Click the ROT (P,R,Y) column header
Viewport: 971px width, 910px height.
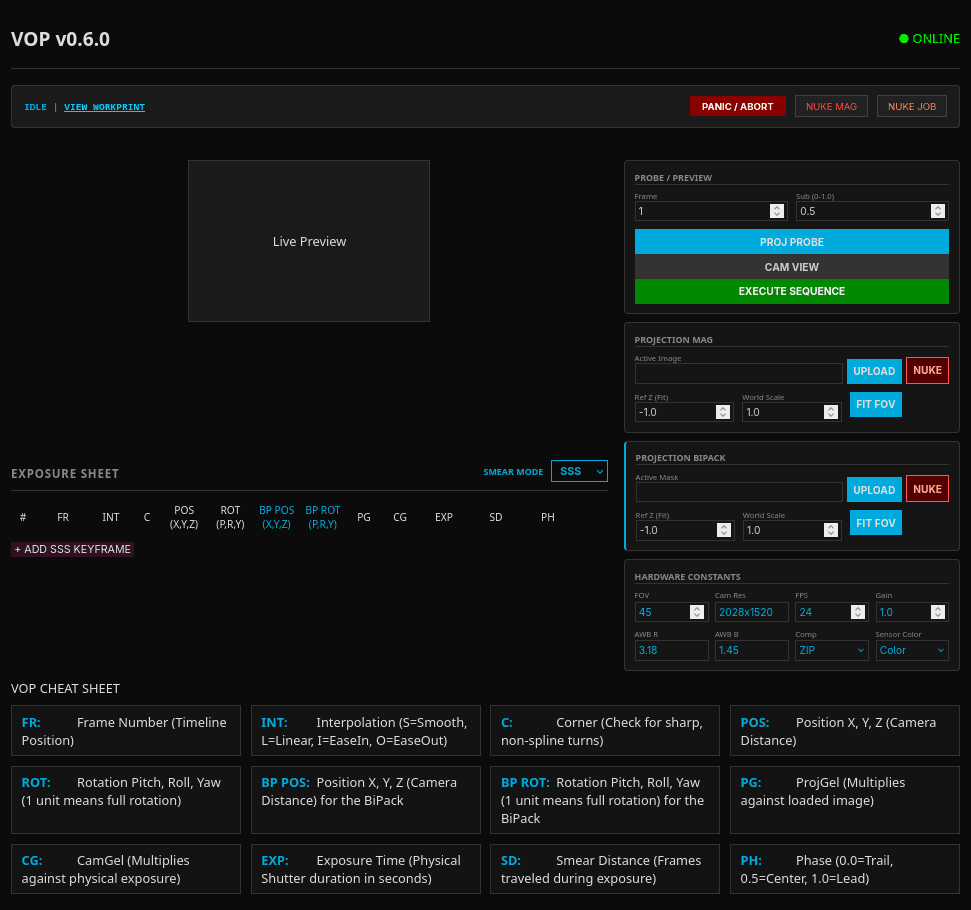230,517
